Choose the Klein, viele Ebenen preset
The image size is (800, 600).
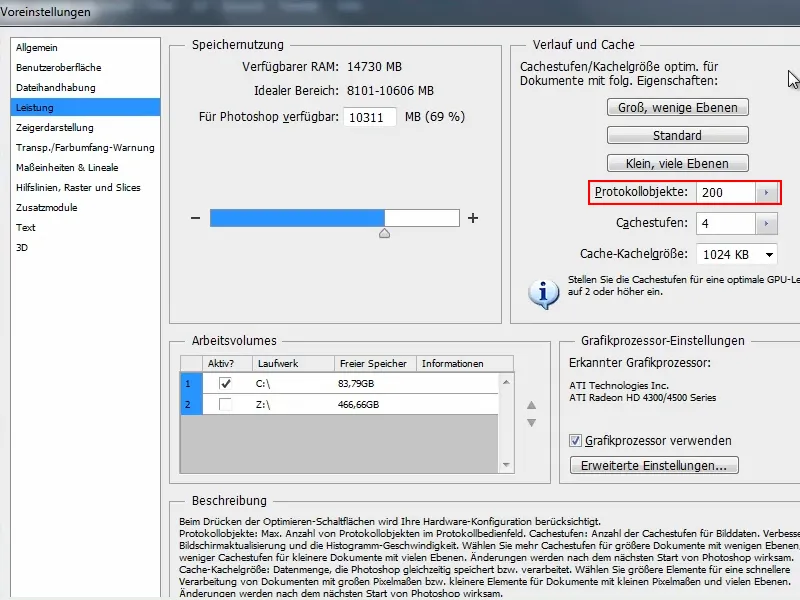click(678, 164)
